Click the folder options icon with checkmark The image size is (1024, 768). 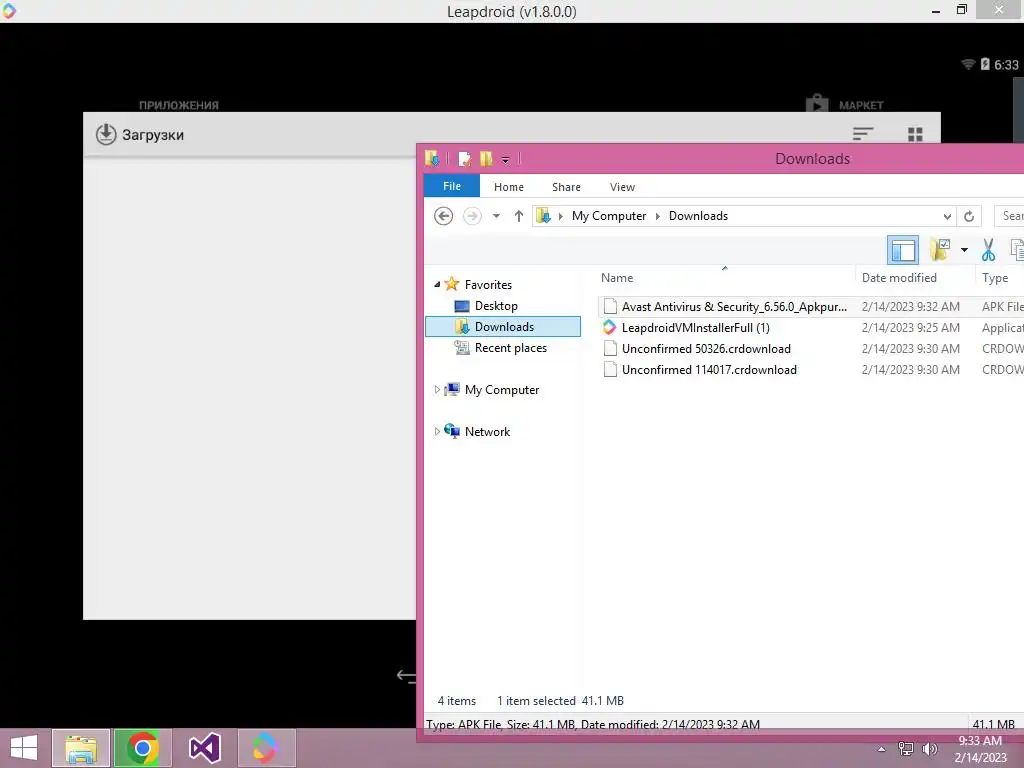pyautogui.click(x=940, y=249)
